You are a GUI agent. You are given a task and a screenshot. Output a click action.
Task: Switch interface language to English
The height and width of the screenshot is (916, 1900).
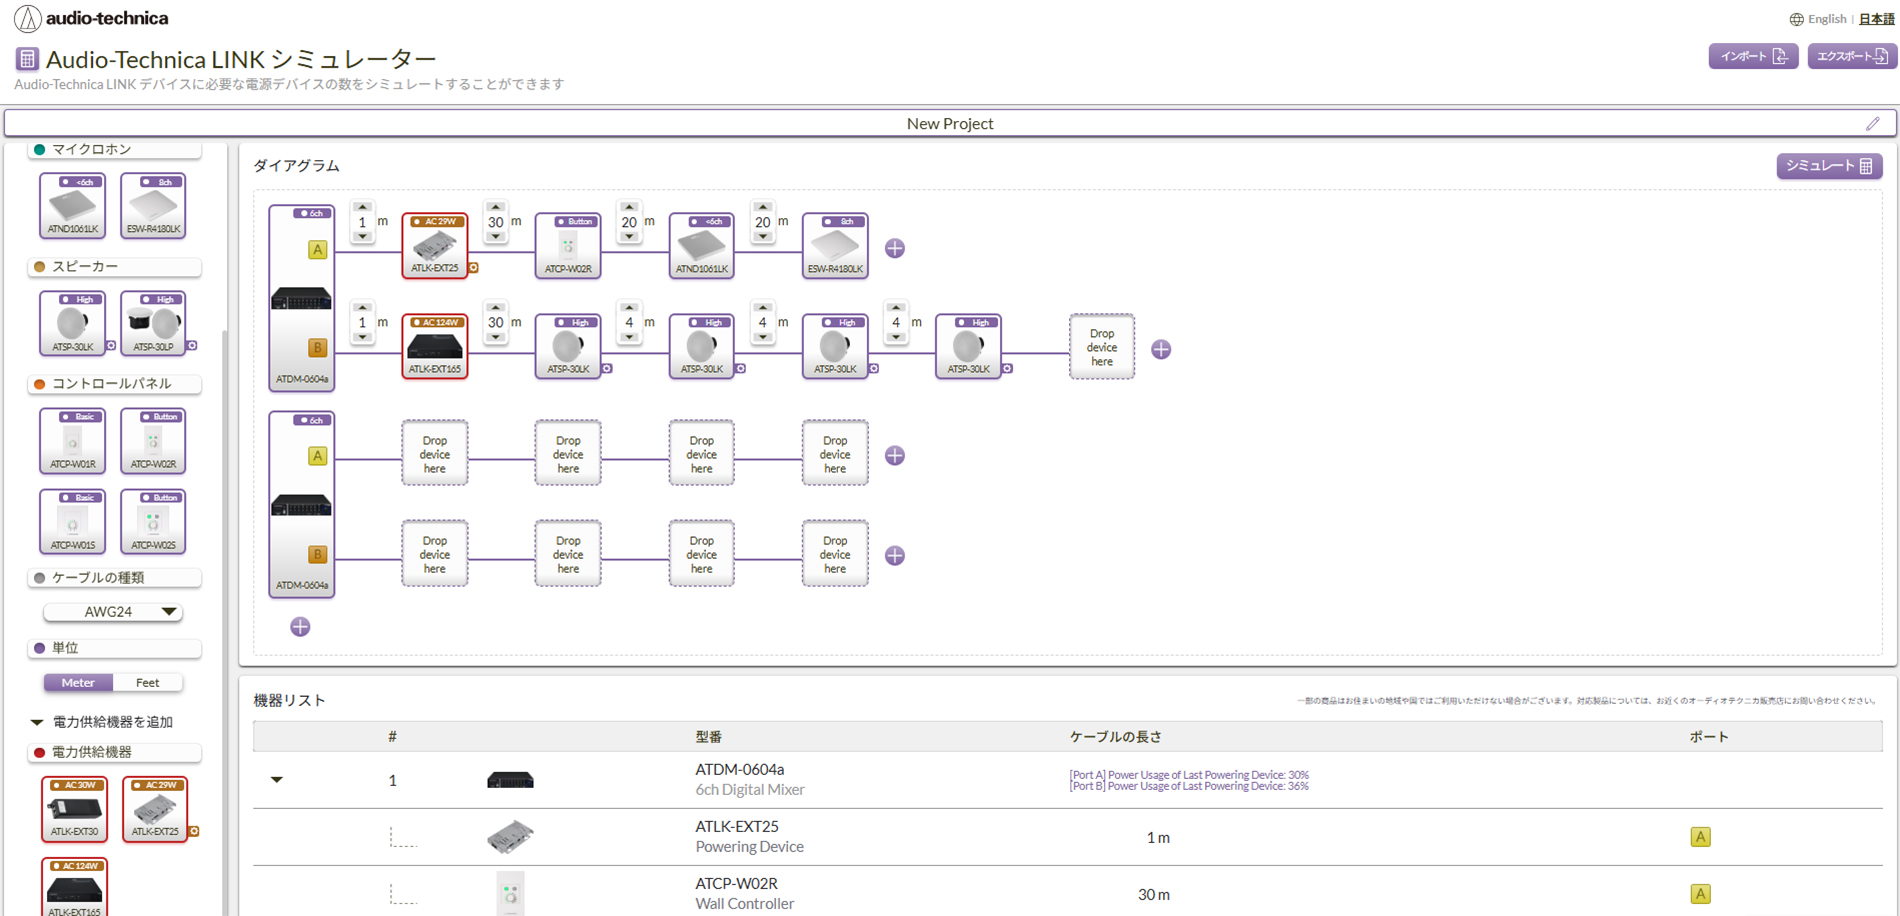(1826, 18)
